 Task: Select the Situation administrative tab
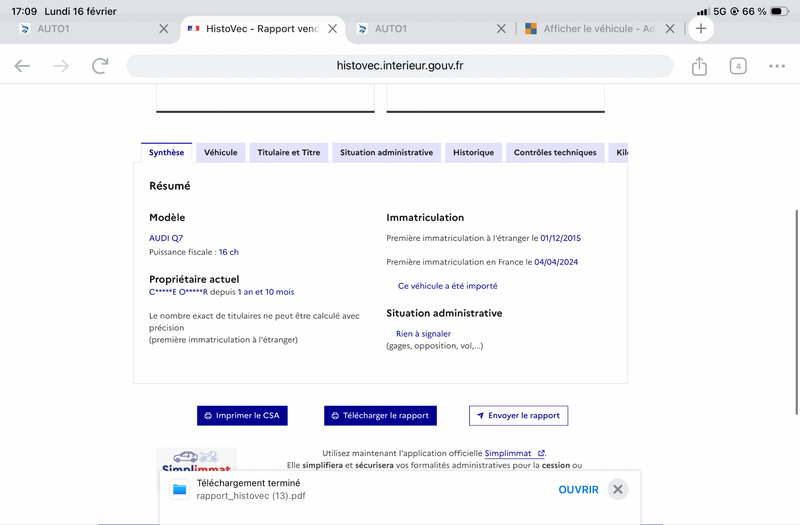tap(386, 153)
